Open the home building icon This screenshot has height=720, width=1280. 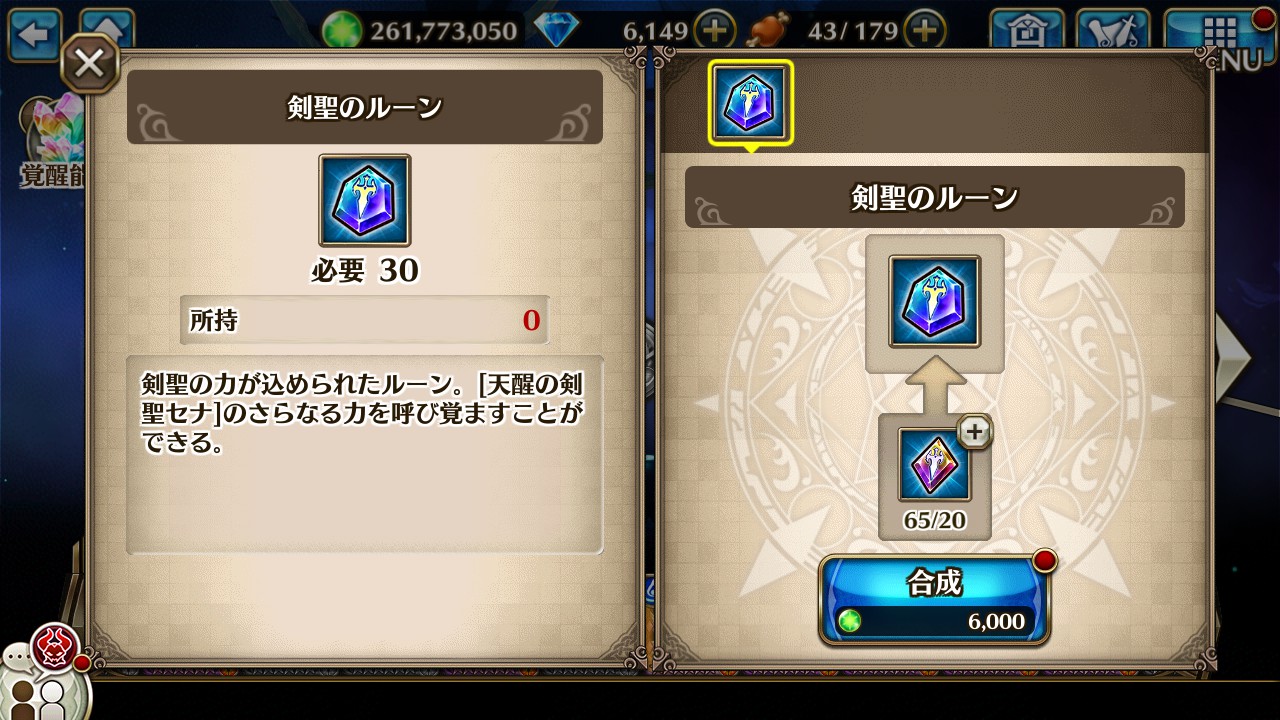pos(1027,30)
